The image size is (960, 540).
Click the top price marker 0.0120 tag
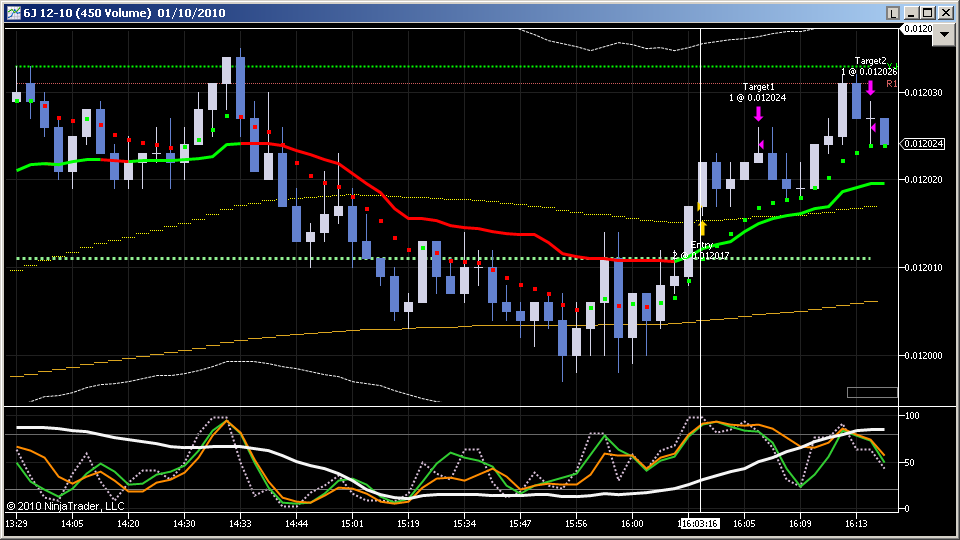917,29
